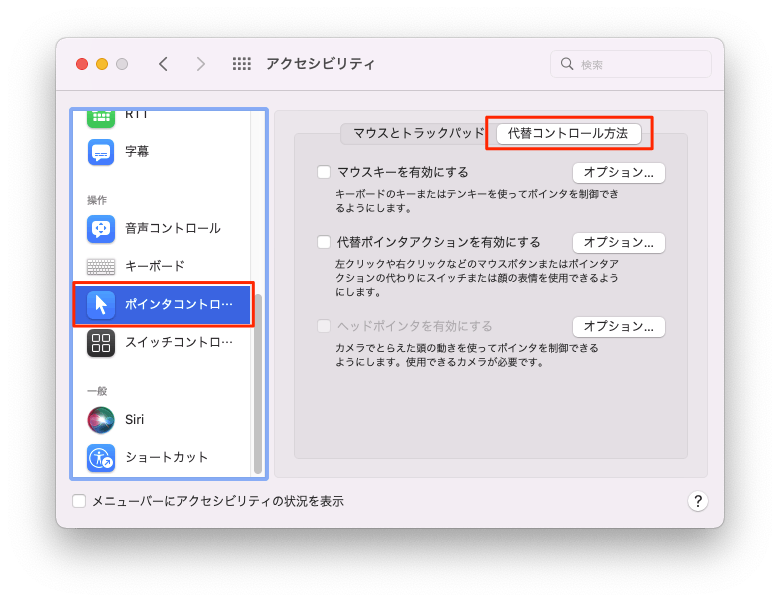Screen dimensions: 780x602
Task: Open オプション for 代替ポインタアクション
Action: point(619,243)
